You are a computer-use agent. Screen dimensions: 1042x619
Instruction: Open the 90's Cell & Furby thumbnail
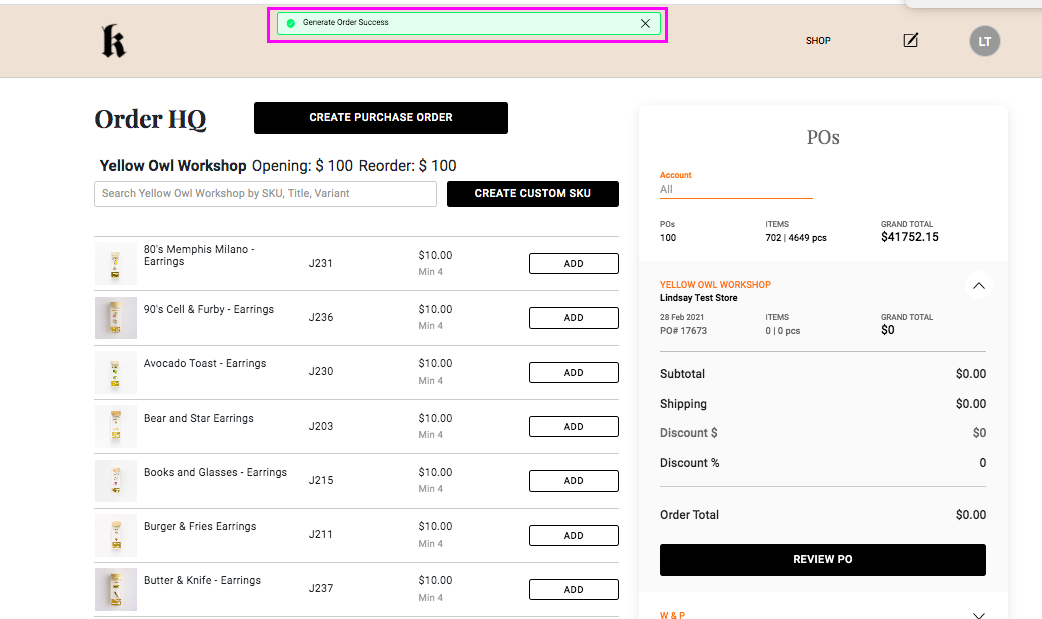116,318
